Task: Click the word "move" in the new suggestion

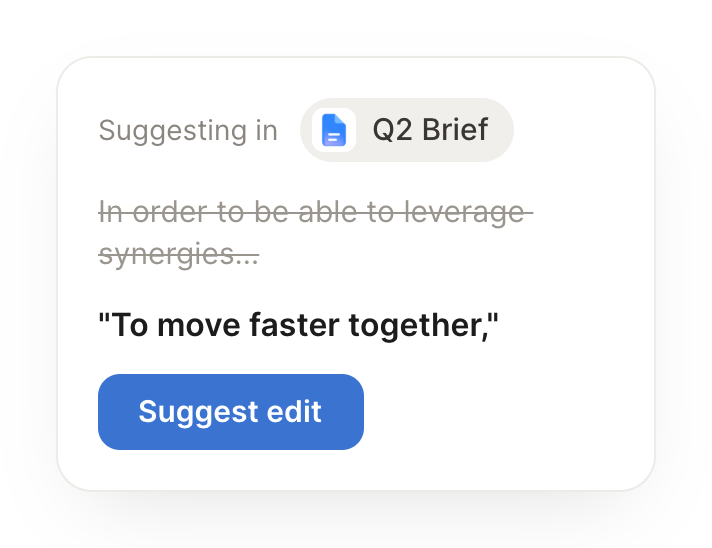Action: click(x=198, y=326)
